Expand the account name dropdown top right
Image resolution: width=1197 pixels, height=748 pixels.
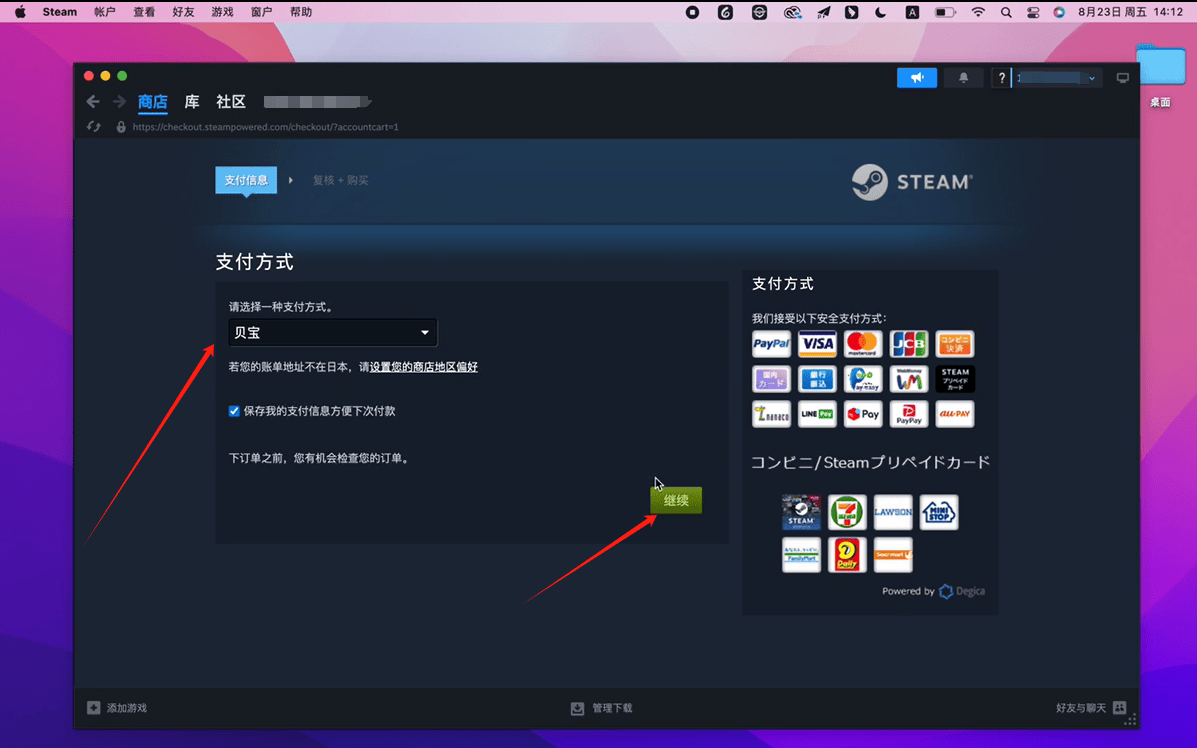(1057, 78)
